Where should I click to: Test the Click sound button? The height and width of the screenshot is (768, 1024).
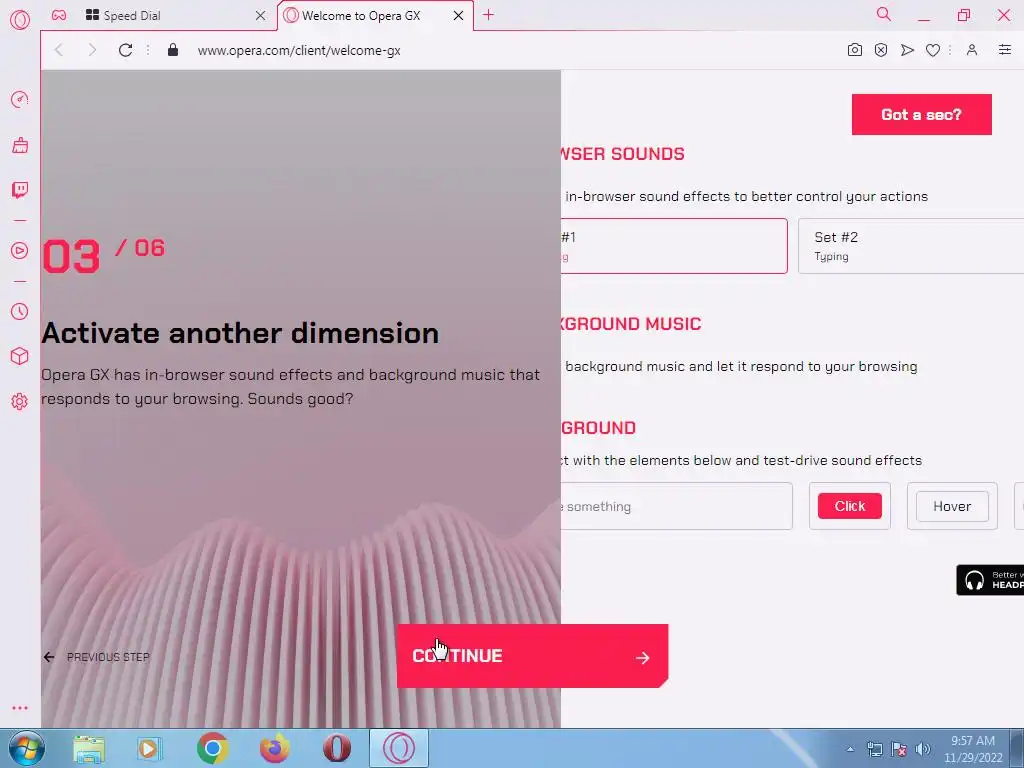tap(850, 506)
